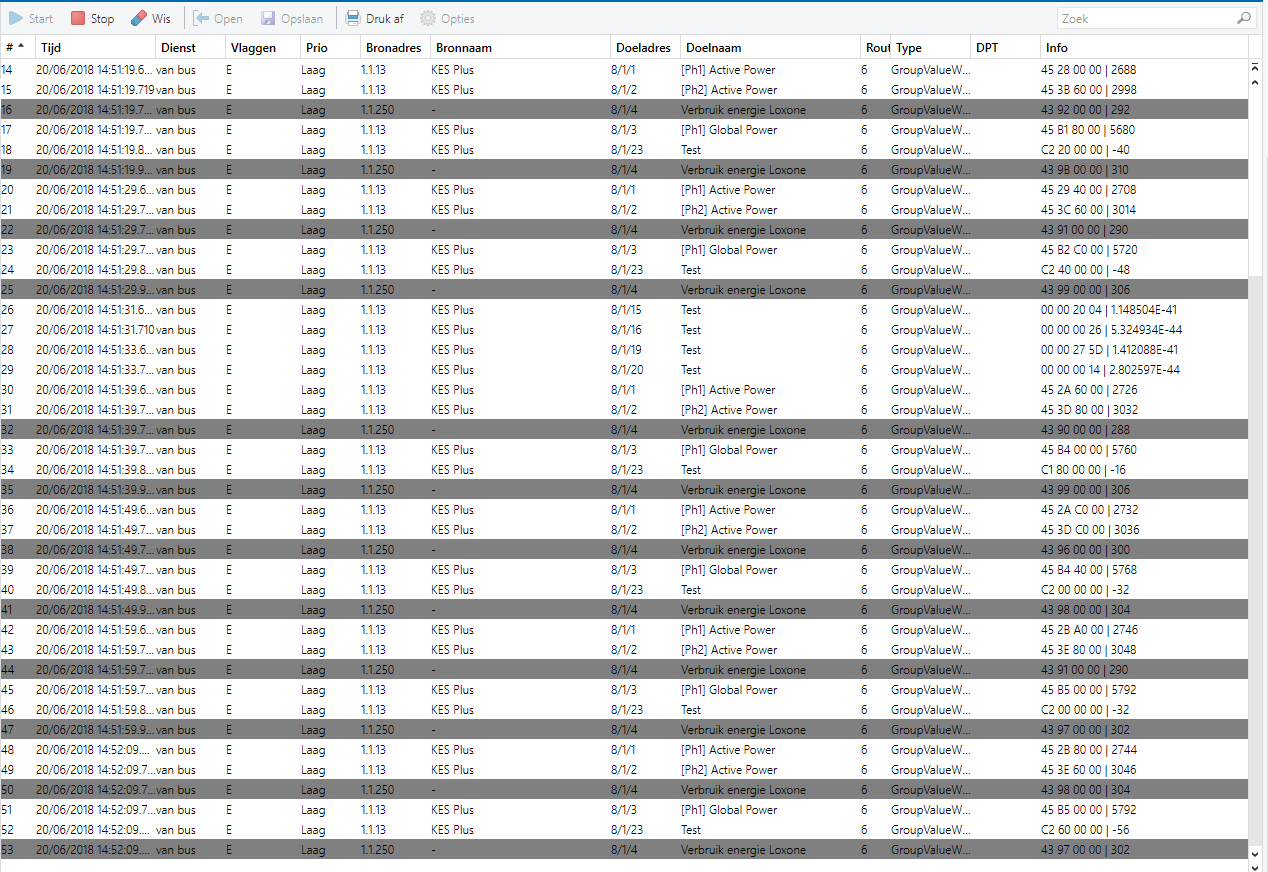Select the Info value 'C2 60 00 00 | -56'
Image resolution: width=1268 pixels, height=872 pixels.
[x=1085, y=830]
